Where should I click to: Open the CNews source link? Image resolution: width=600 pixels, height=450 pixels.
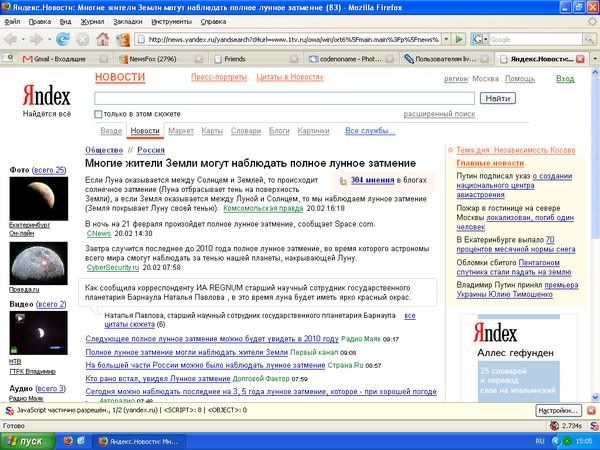coord(99,233)
